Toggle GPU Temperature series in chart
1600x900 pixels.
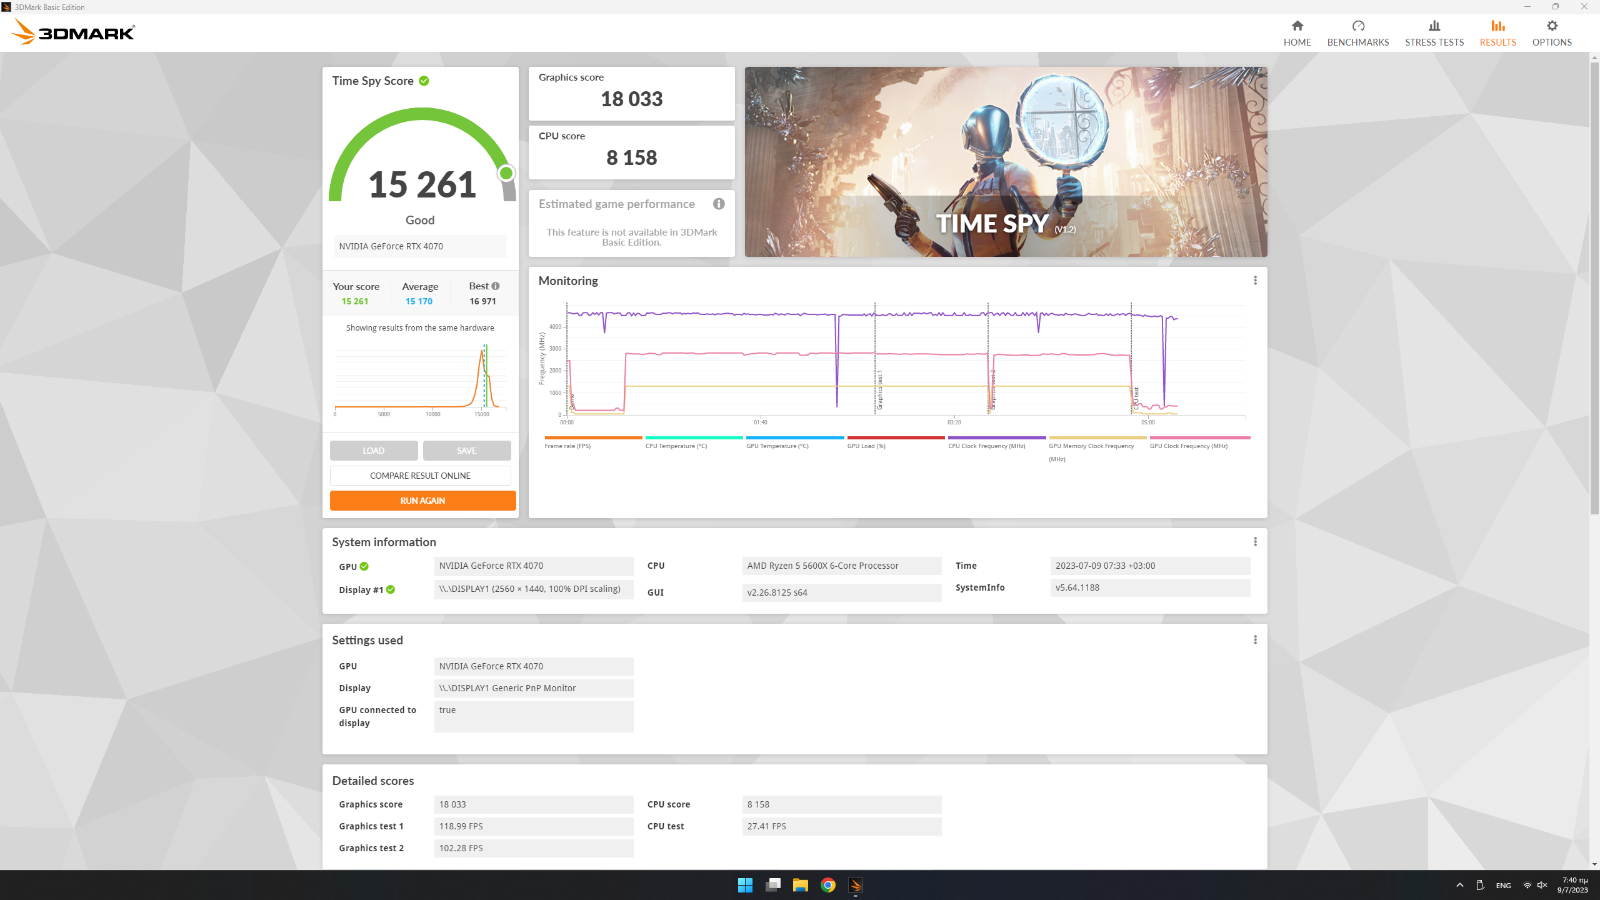point(795,442)
